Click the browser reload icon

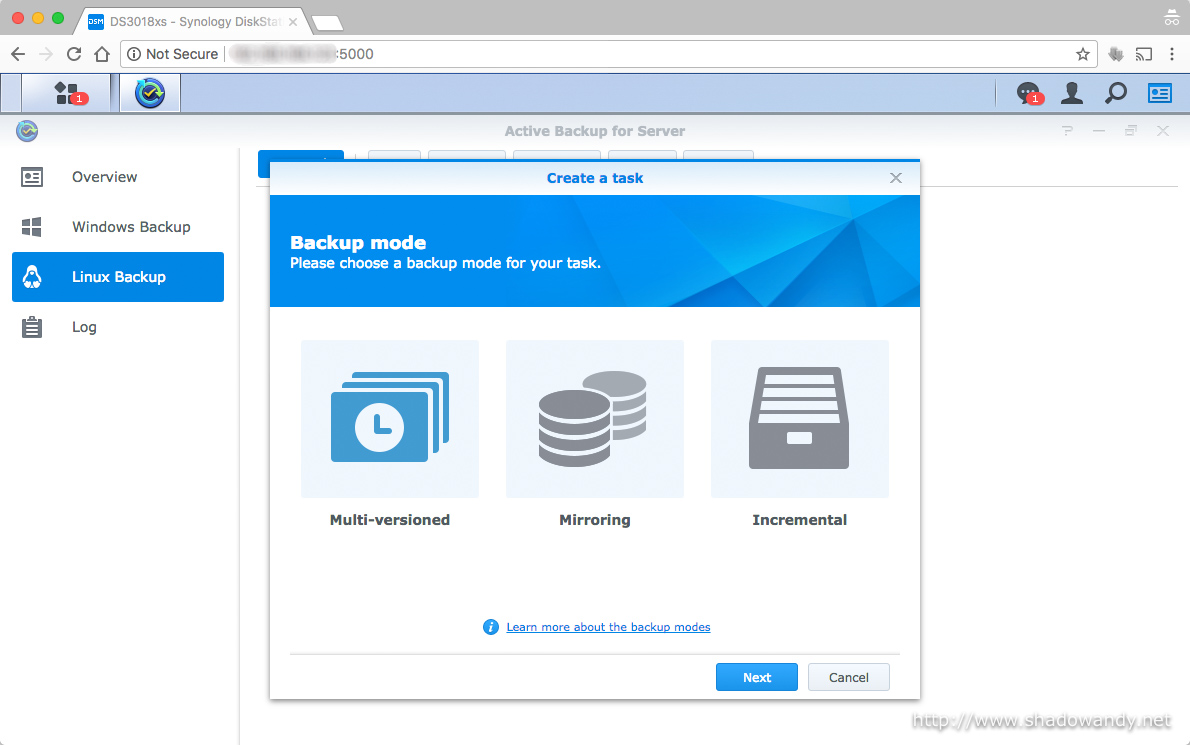(x=74, y=54)
